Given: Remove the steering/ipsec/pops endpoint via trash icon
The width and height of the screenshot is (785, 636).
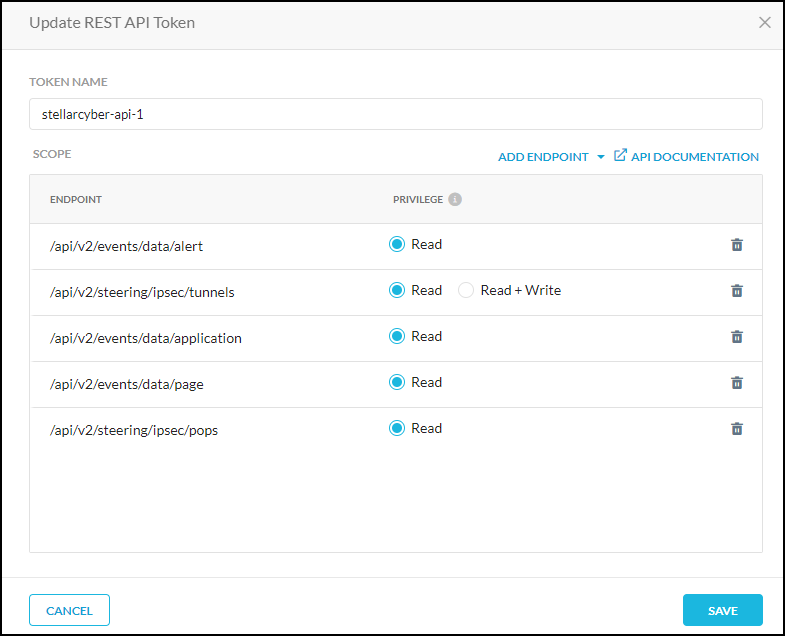Looking at the screenshot, I should pyautogui.click(x=737, y=429).
